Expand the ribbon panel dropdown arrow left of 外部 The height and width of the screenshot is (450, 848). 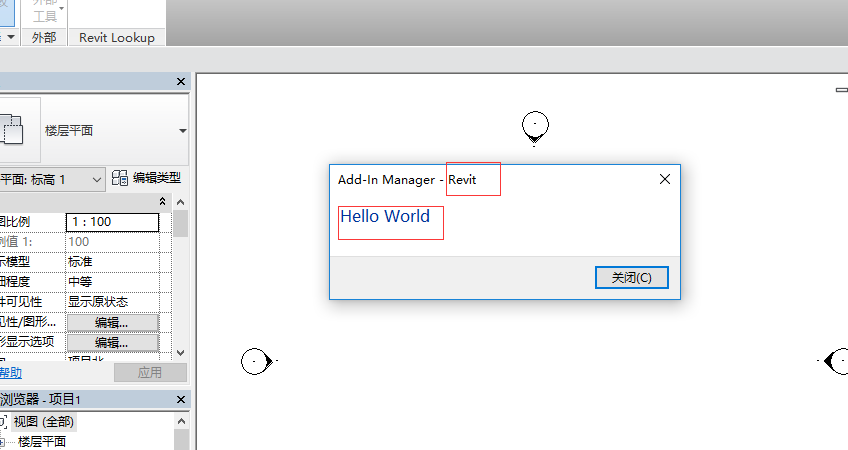11,37
